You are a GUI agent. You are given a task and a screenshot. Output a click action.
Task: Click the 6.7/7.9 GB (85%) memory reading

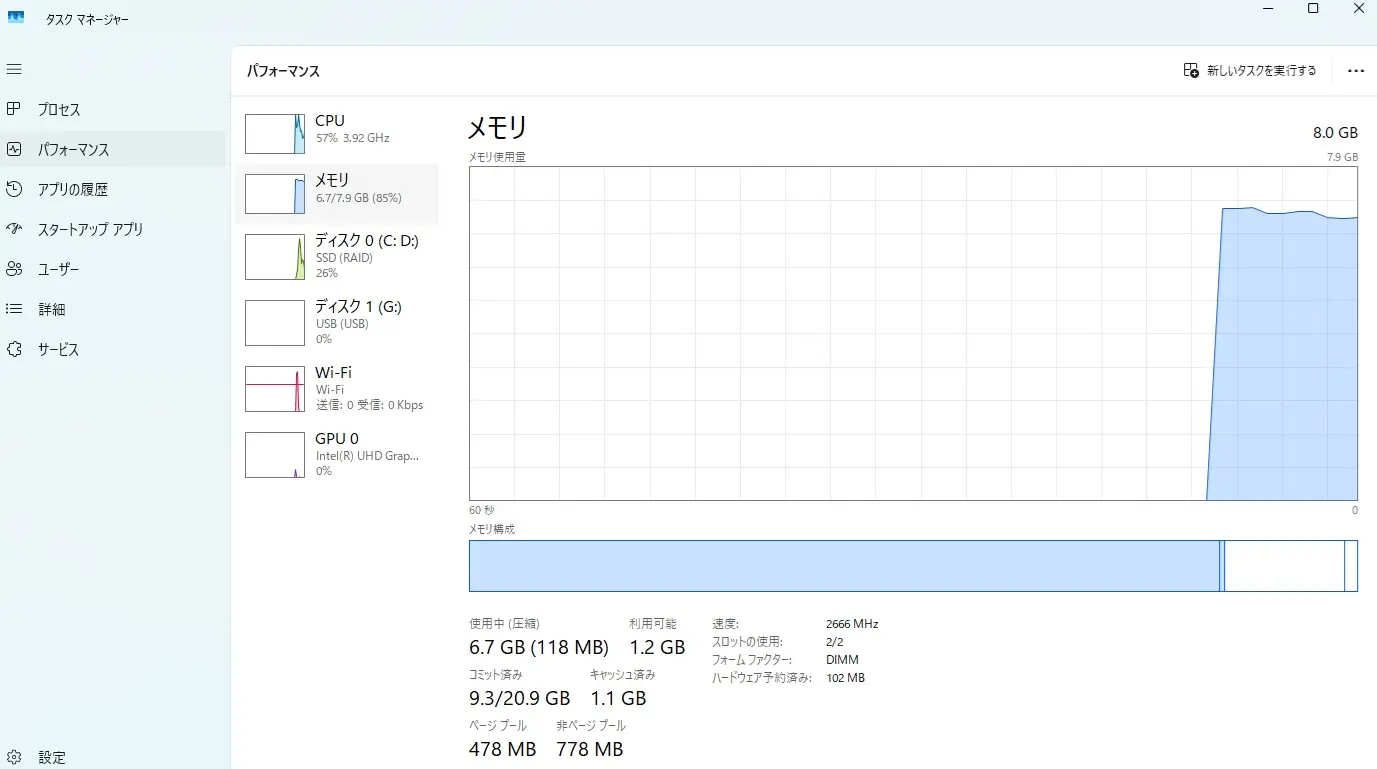tap(358, 199)
